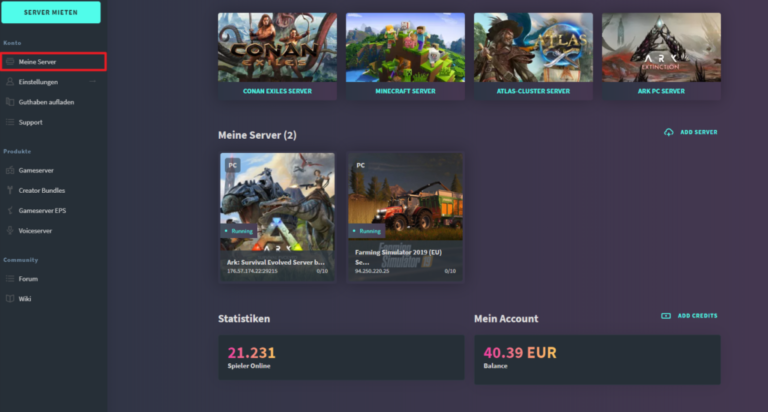
Task: Expand the Einstellungen submenu arrow
Action: (93, 82)
